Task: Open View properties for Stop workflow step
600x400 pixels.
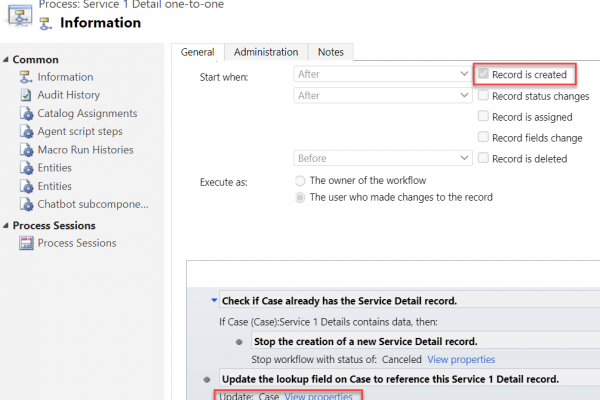Action: [461, 359]
